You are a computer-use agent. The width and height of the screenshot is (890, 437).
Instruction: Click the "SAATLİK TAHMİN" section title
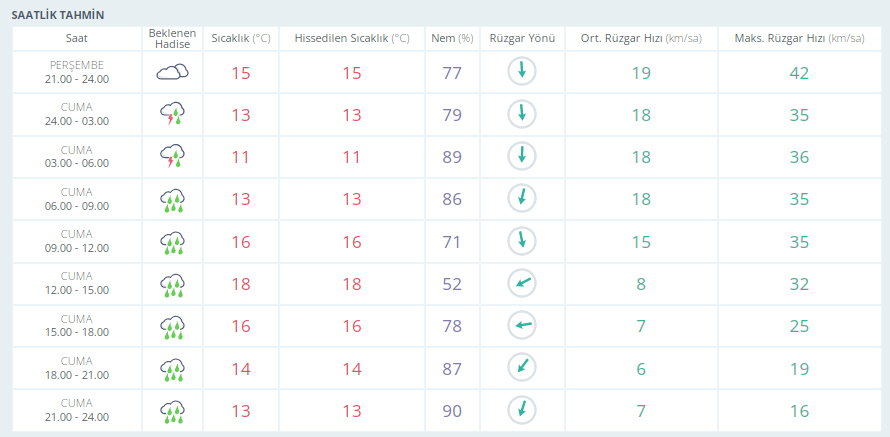tap(57, 15)
